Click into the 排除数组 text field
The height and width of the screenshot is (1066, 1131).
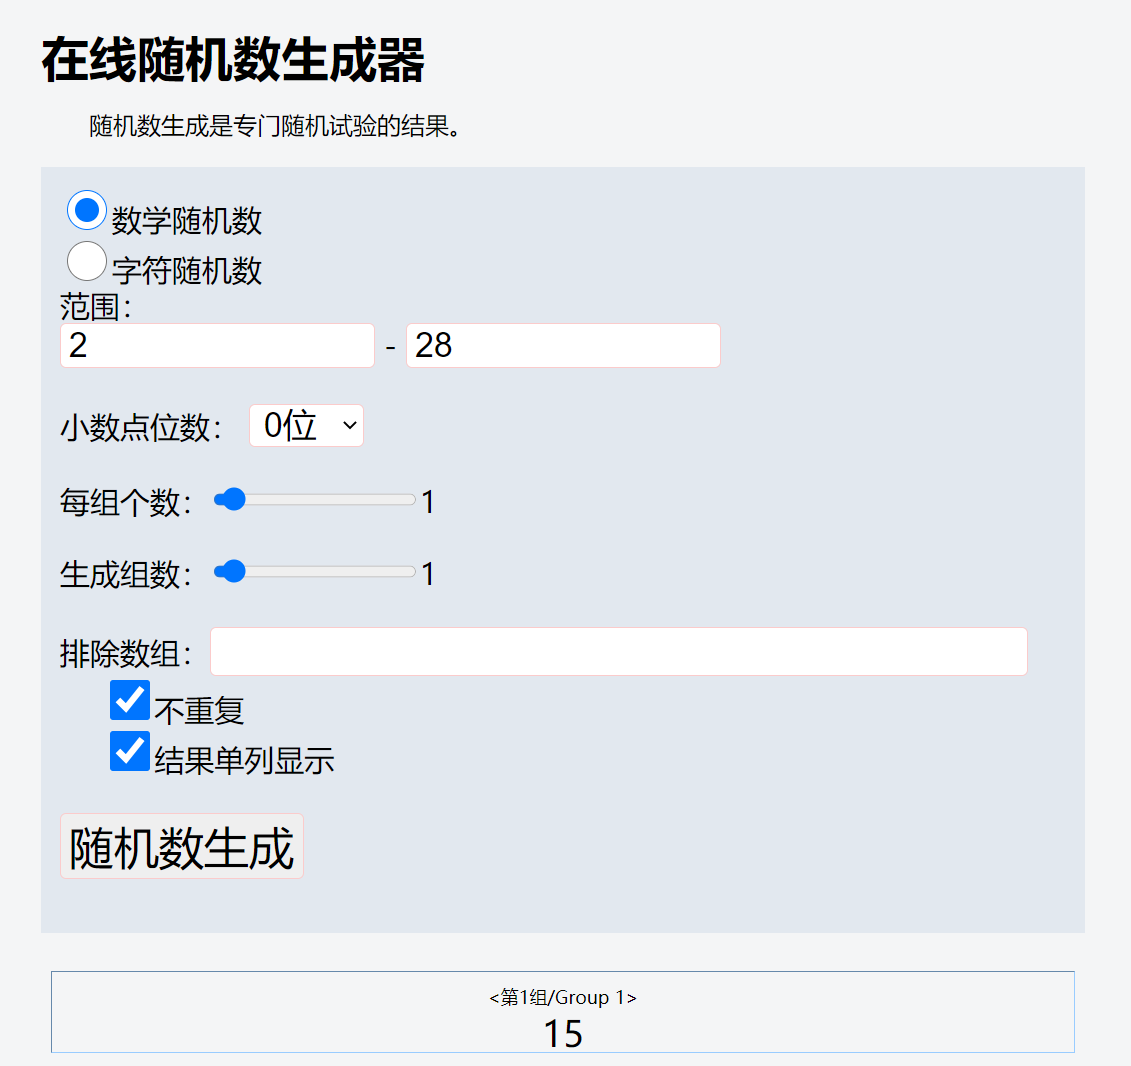[619, 651]
